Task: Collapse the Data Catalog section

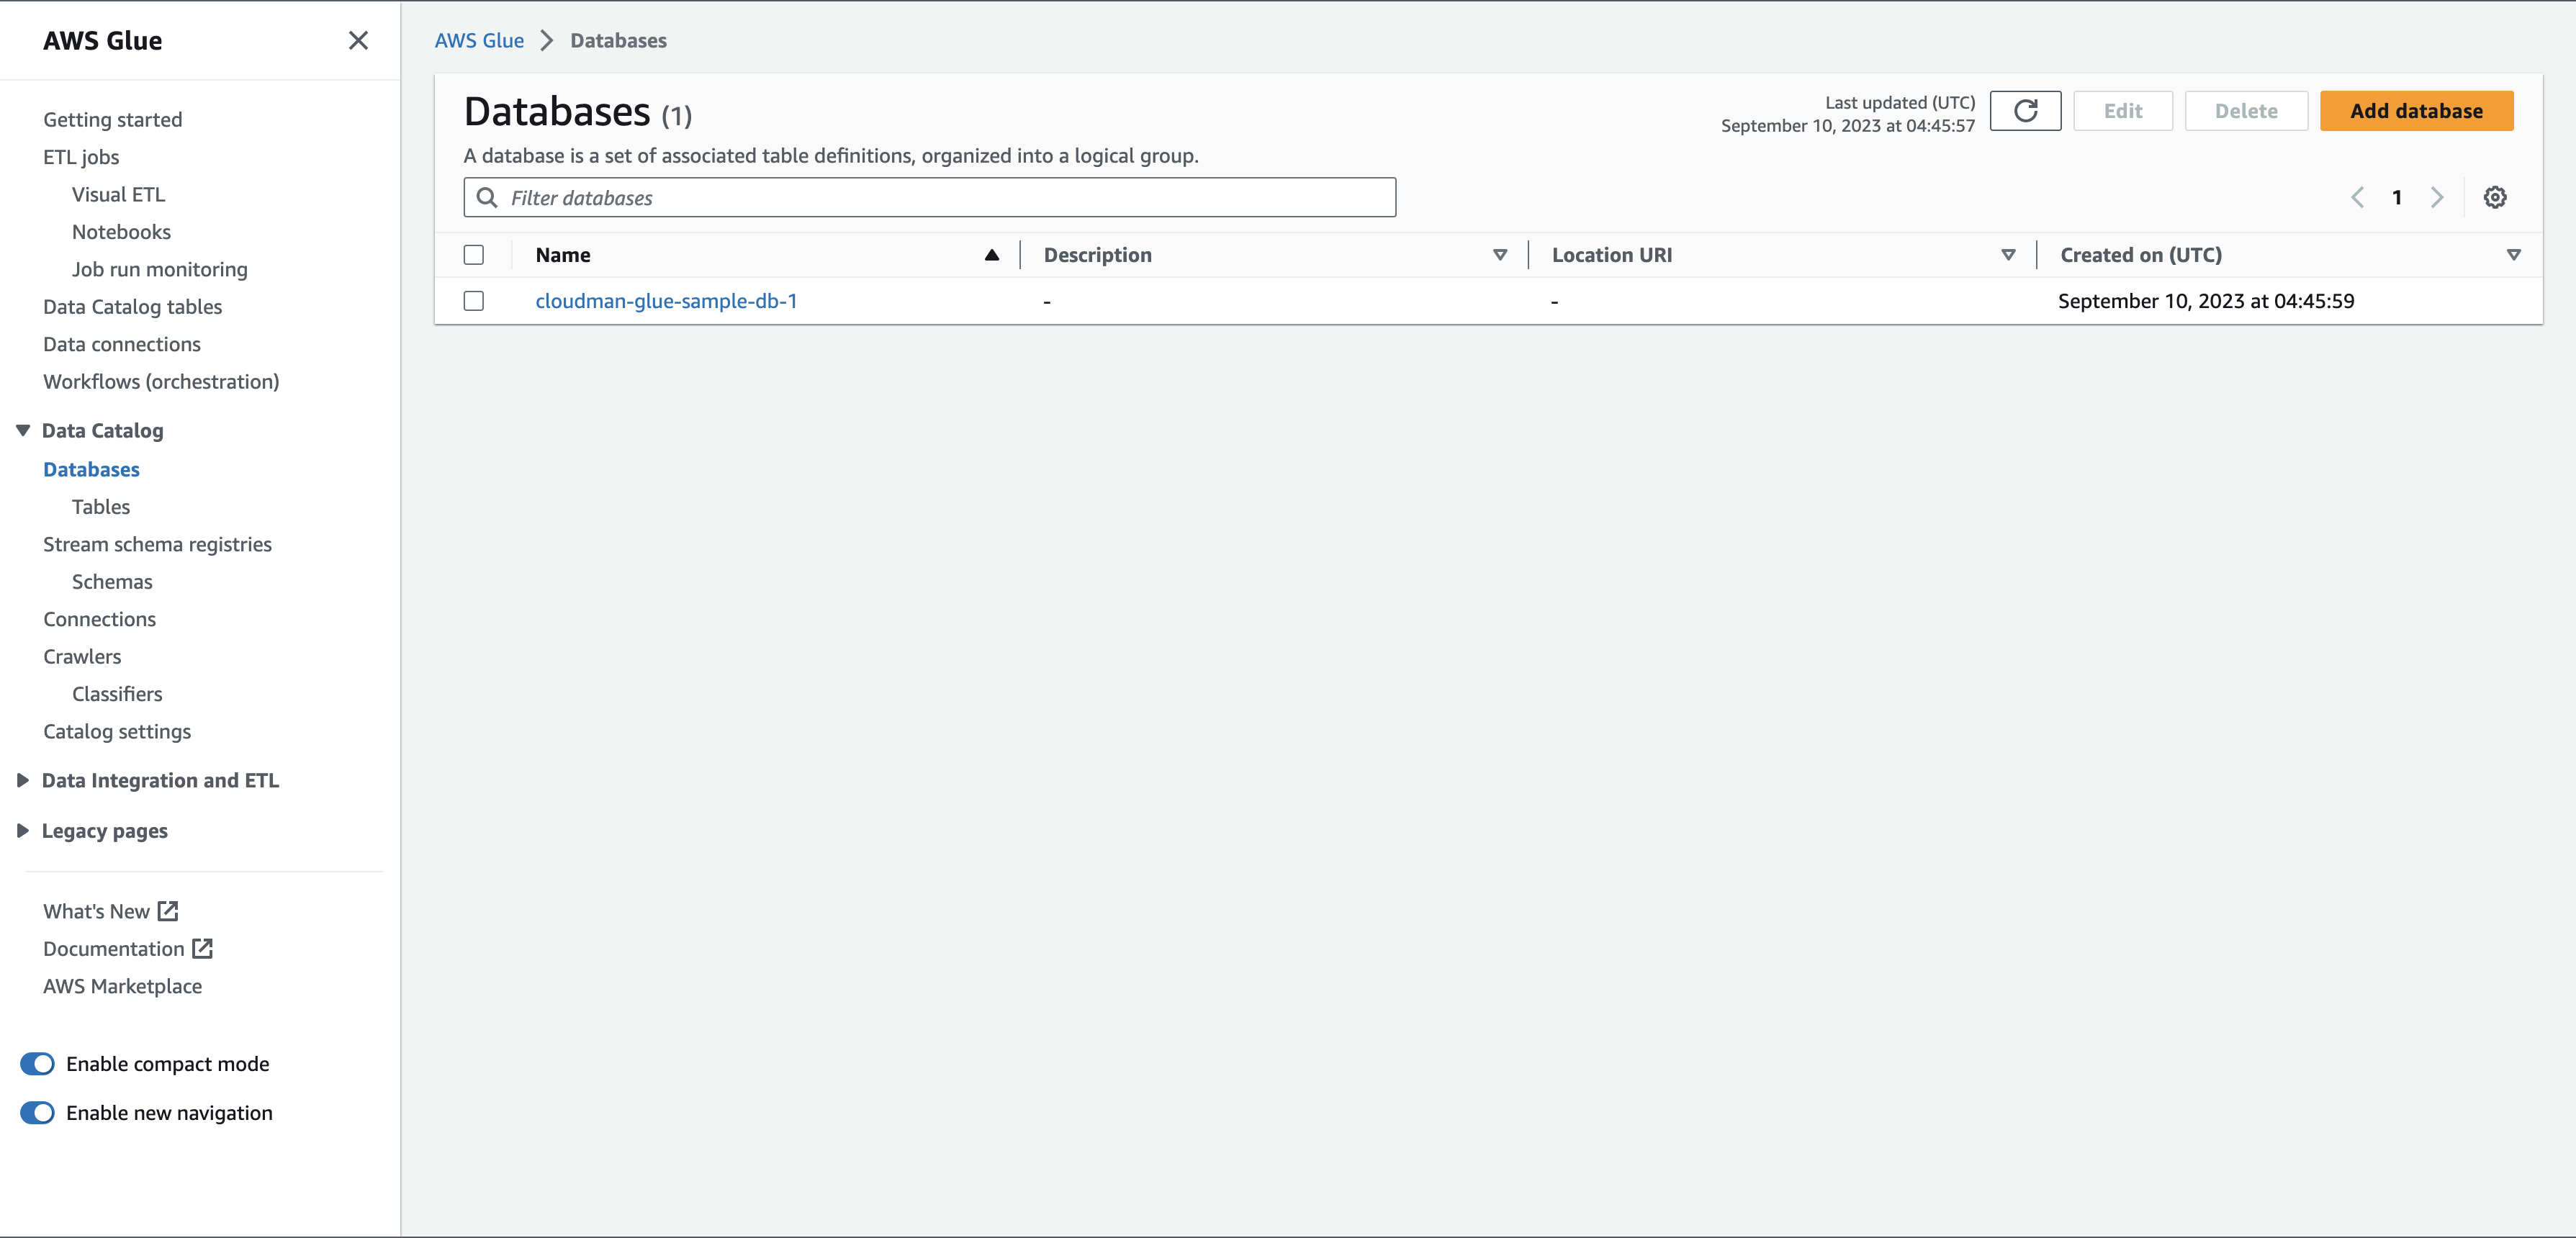Action: click(x=23, y=431)
